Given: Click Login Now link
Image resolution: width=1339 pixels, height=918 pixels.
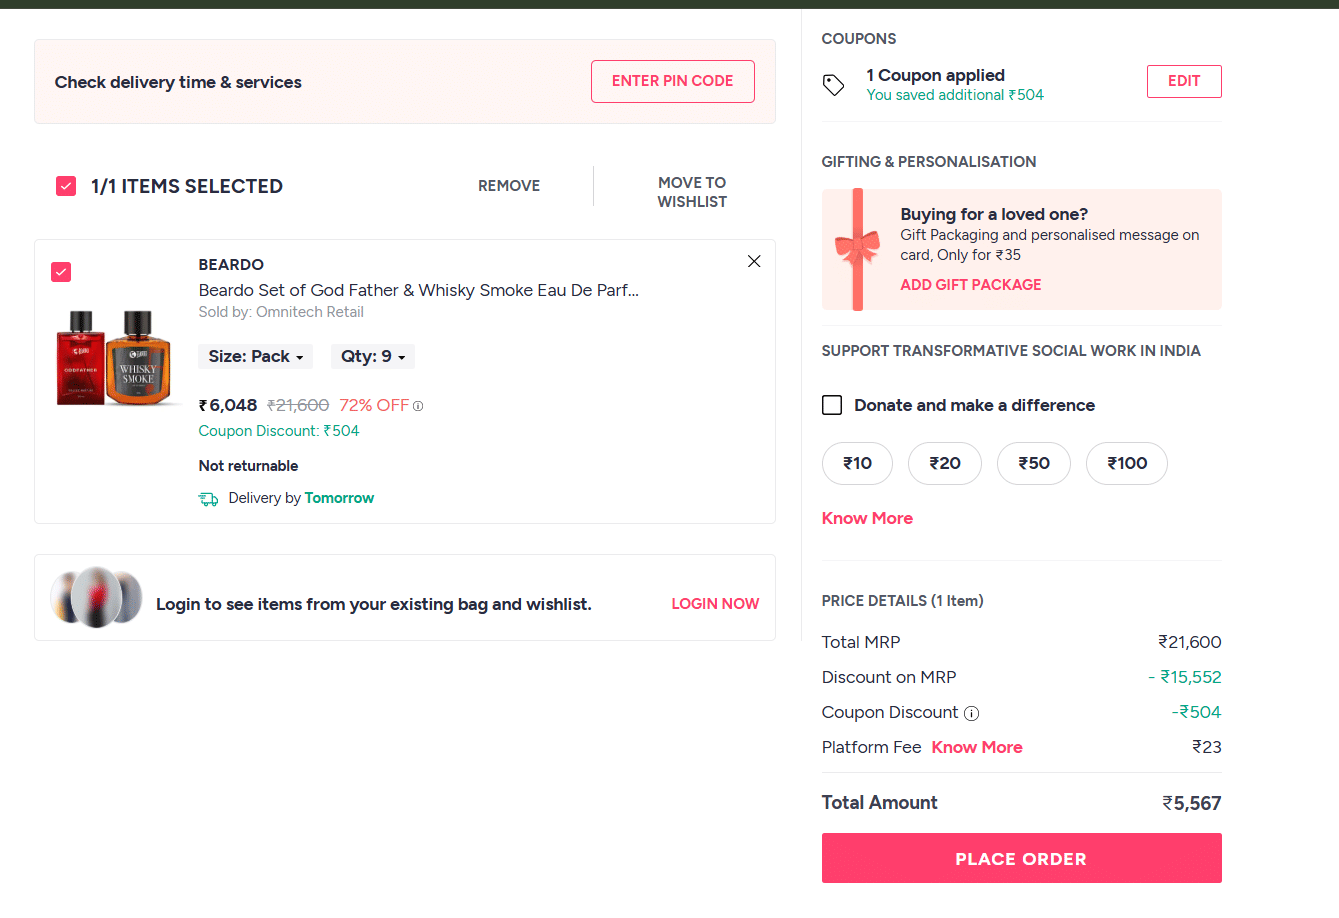Looking at the screenshot, I should [x=715, y=604].
